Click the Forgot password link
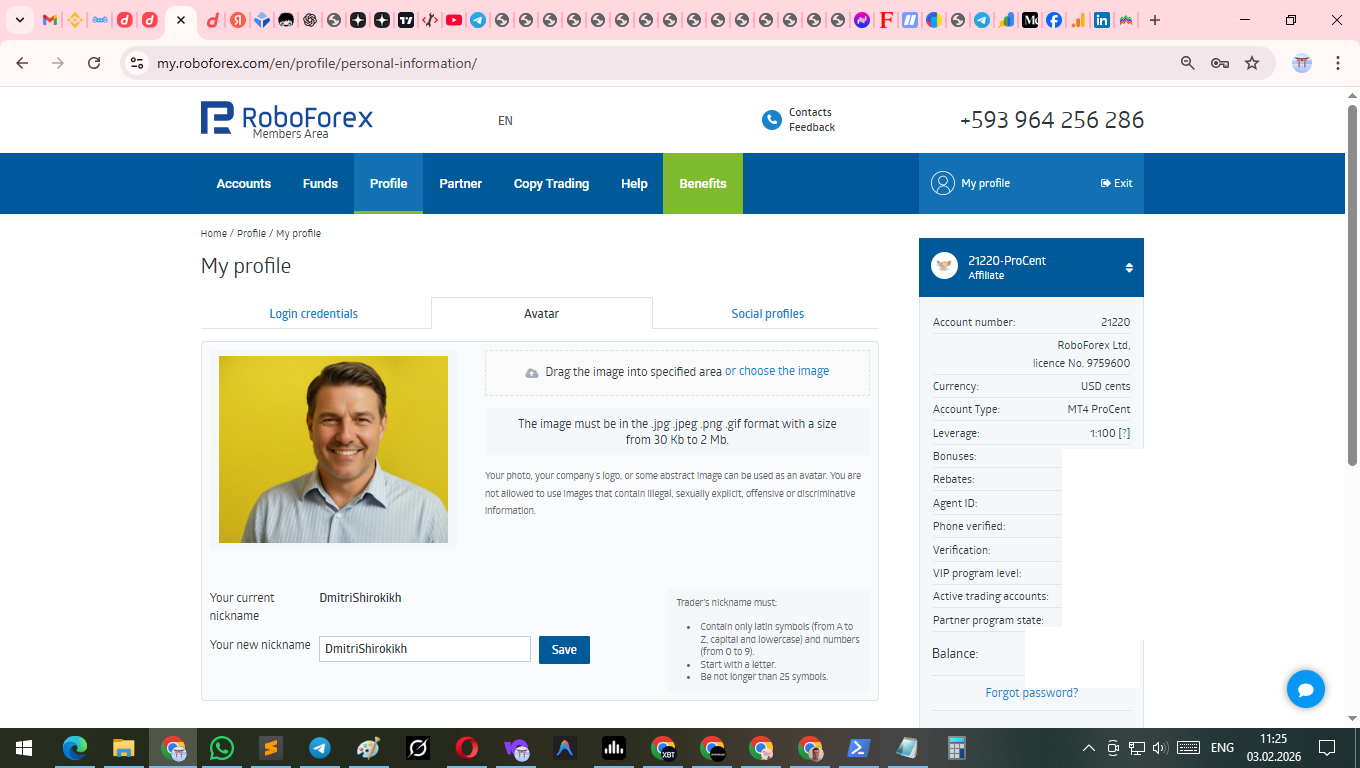The image size is (1360, 768). tap(1031, 692)
